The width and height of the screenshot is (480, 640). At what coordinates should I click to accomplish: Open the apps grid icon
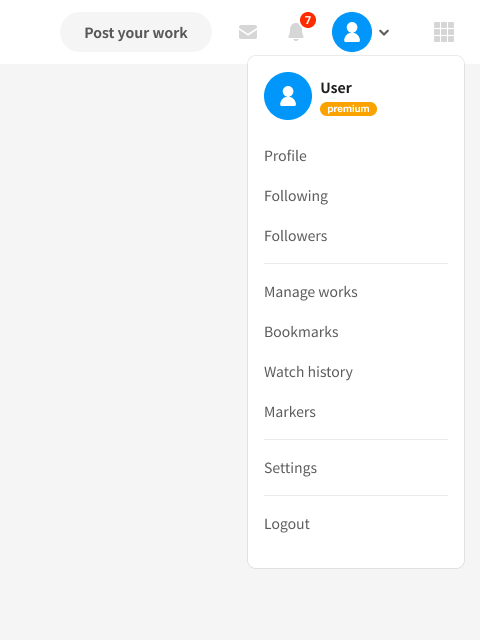pyautogui.click(x=444, y=32)
